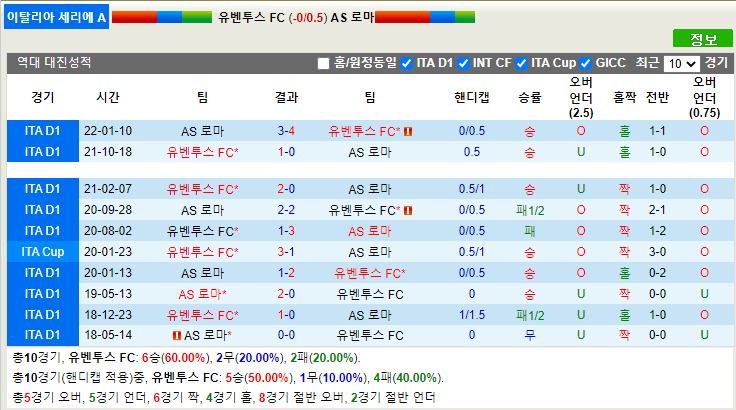This screenshot has width=736, height=410.
Task: Click handicap 0/0.5 in the 22-01-10 row
Action: pyautogui.click(x=472, y=131)
